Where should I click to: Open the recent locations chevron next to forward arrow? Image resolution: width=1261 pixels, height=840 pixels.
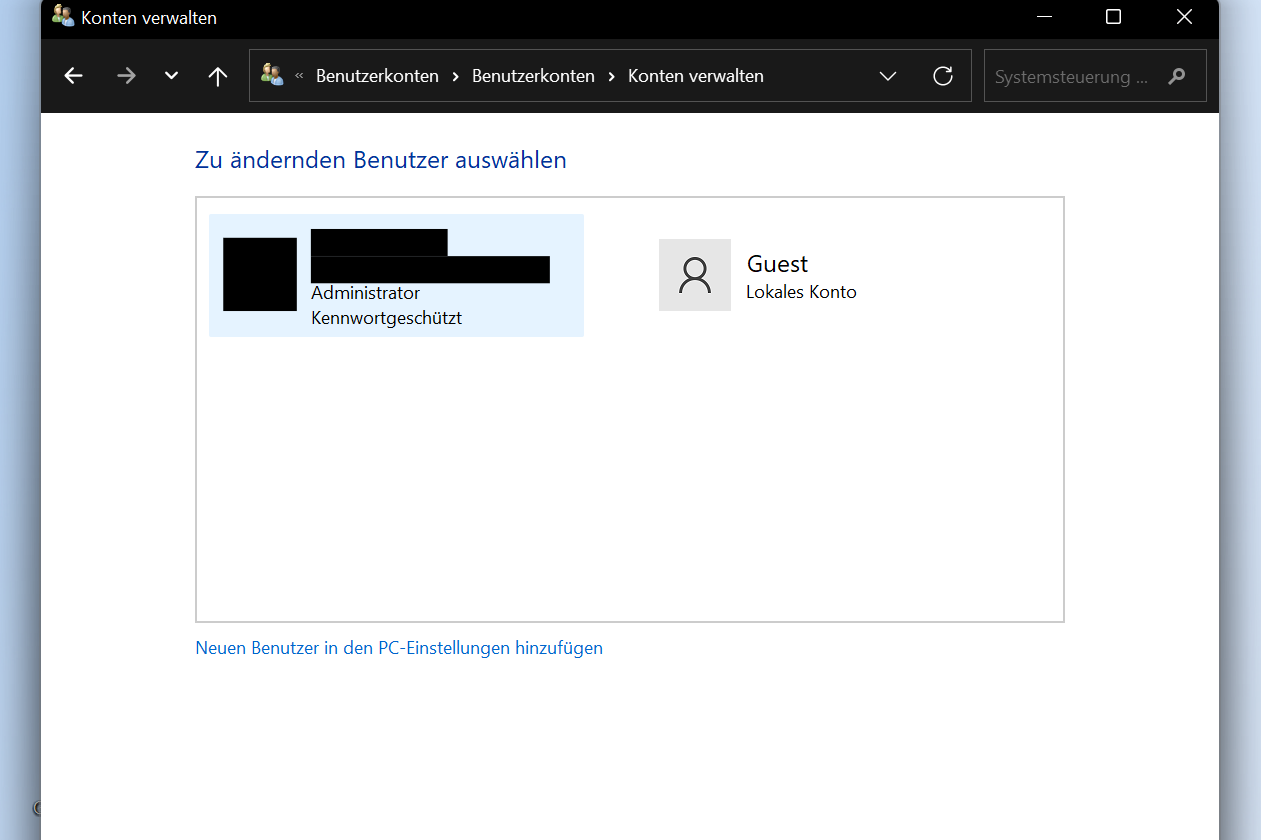click(171, 76)
